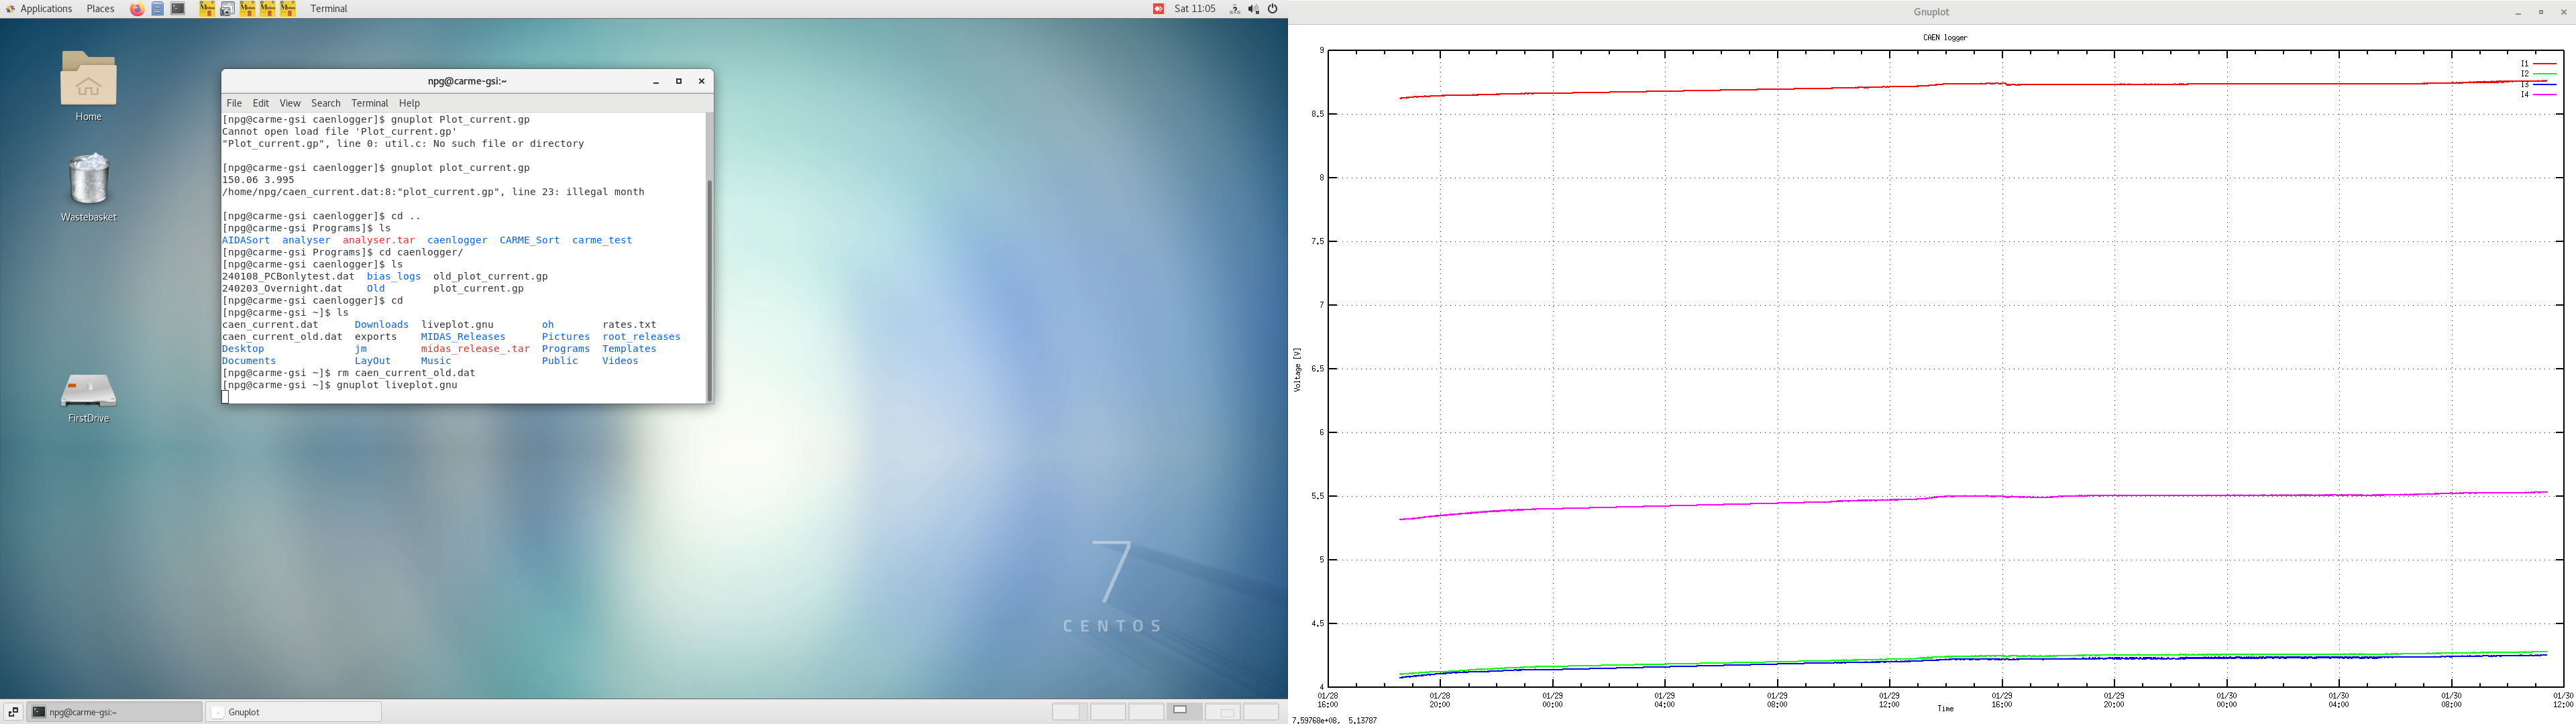The image size is (2576, 724).
Task: Open the Home folder on desktop
Action: (88, 80)
